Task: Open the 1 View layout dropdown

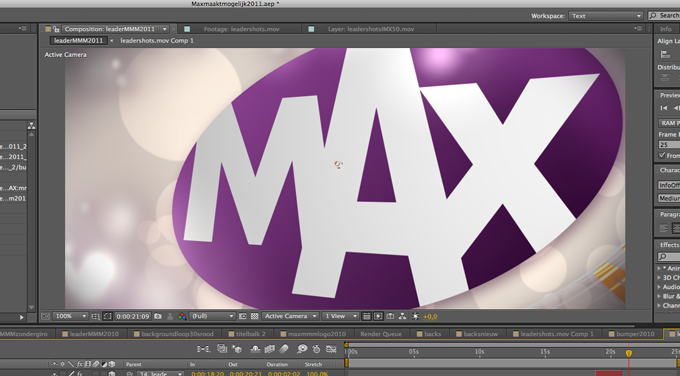Action: tap(340, 316)
